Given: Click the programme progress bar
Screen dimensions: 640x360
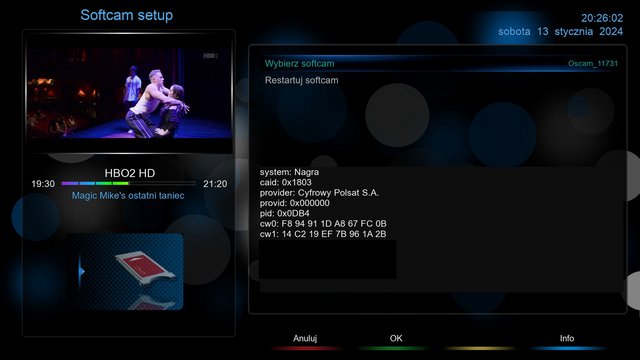Looking at the screenshot, I should pos(128,184).
